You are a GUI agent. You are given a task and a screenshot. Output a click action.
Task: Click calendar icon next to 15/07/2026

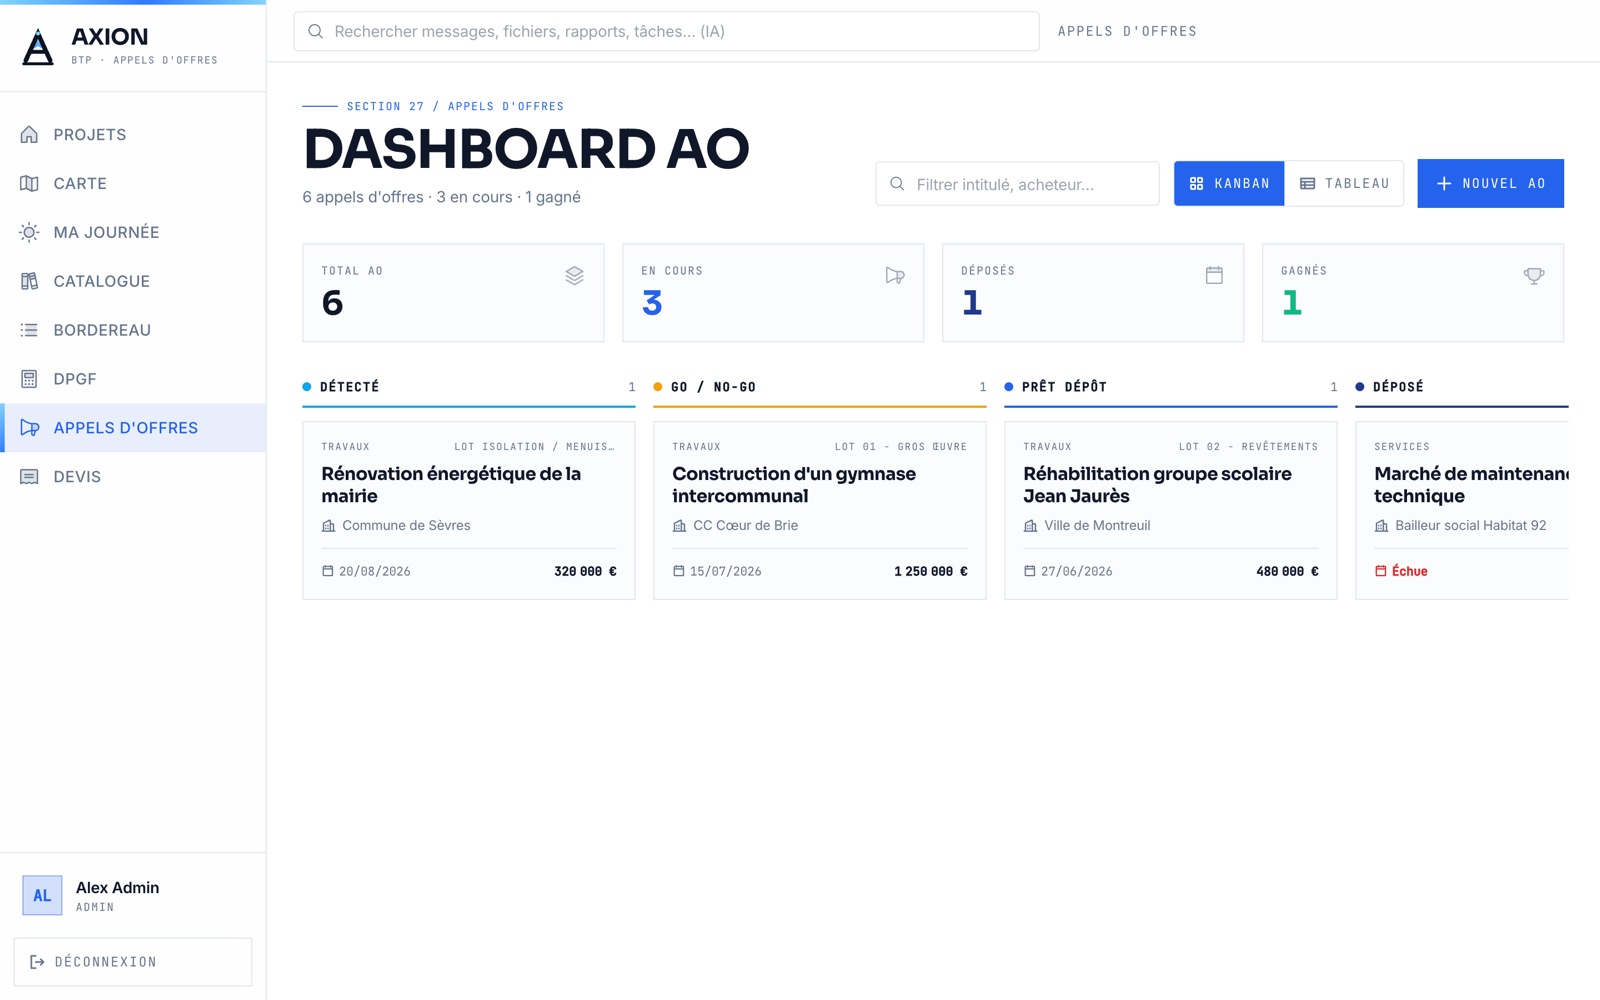pos(678,571)
